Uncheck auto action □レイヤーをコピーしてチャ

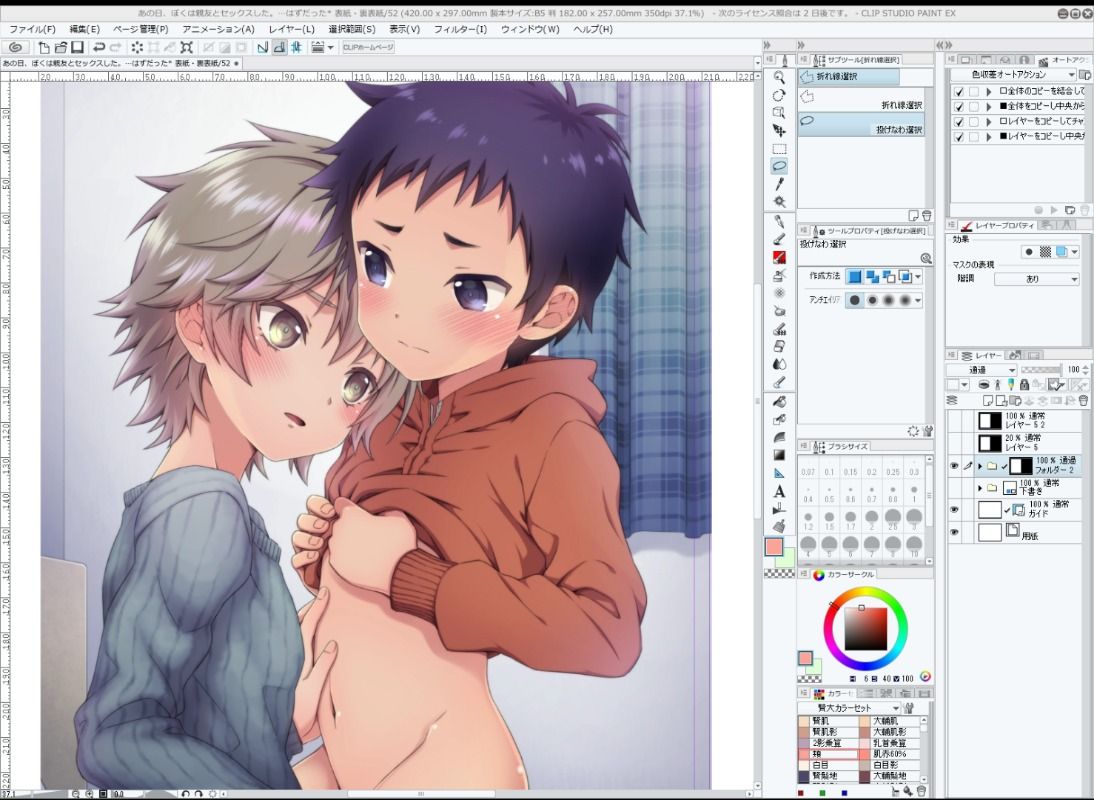point(959,122)
